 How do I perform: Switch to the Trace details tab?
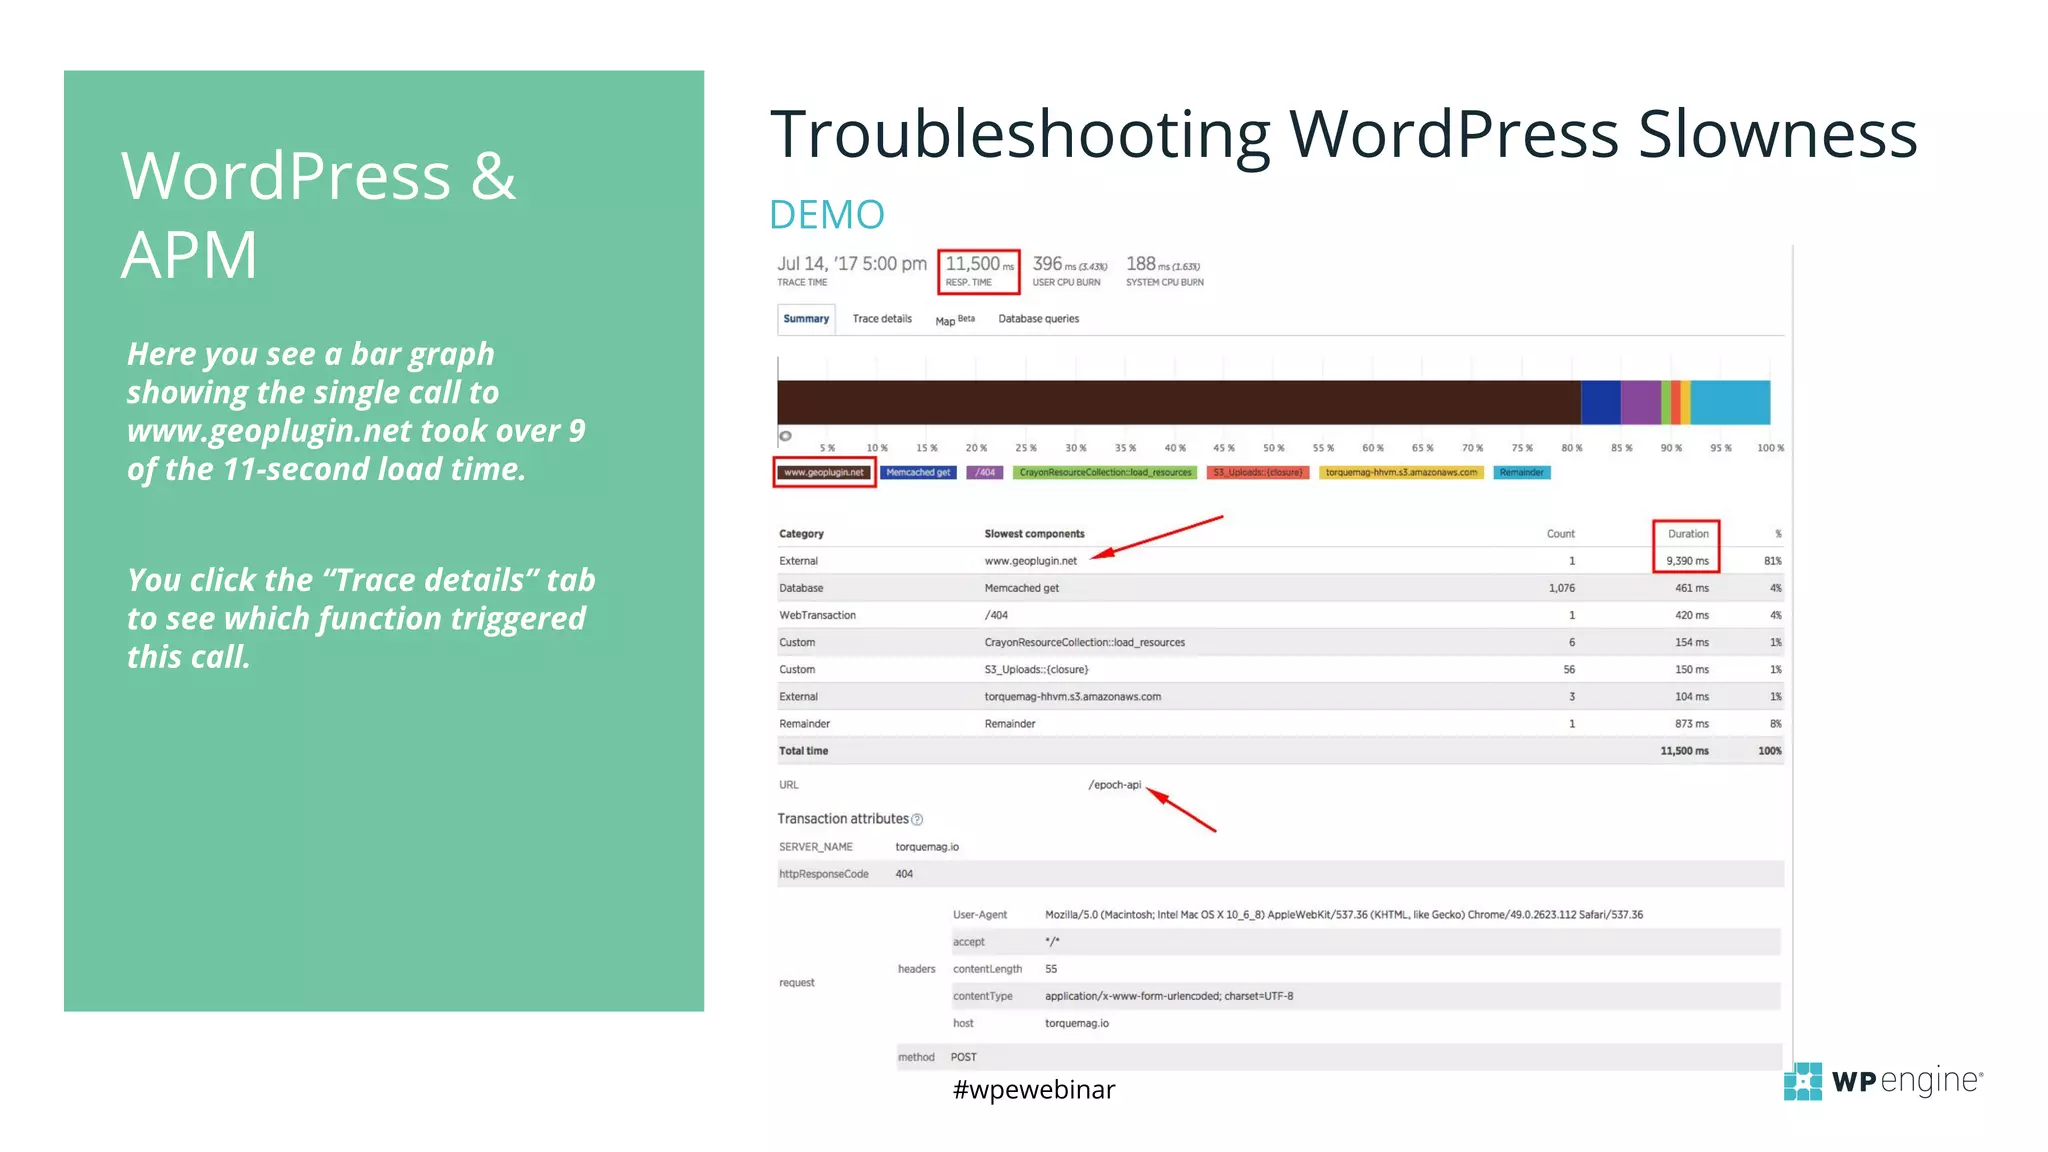(x=882, y=319)
